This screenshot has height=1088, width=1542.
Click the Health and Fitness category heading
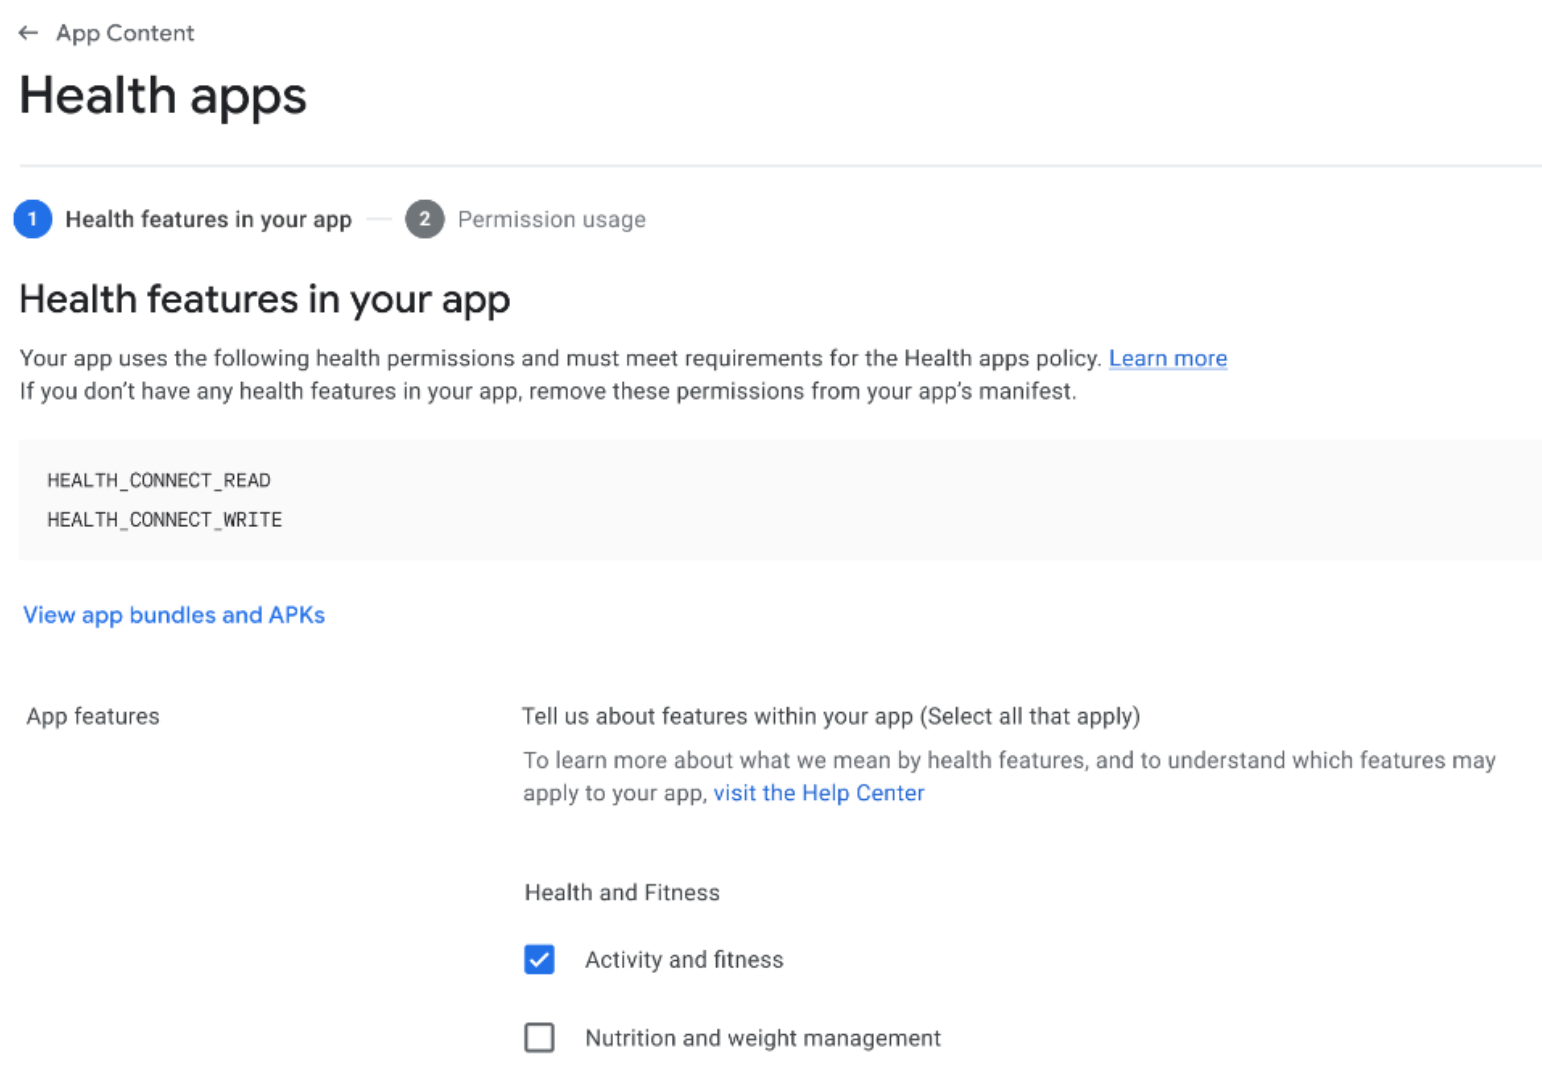[622, 892]
